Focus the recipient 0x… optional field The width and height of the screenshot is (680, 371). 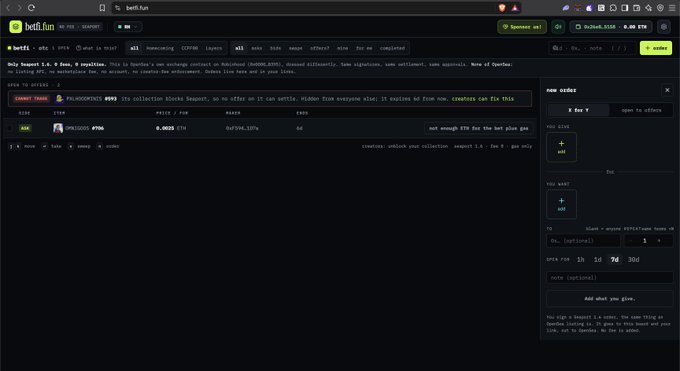583,241
